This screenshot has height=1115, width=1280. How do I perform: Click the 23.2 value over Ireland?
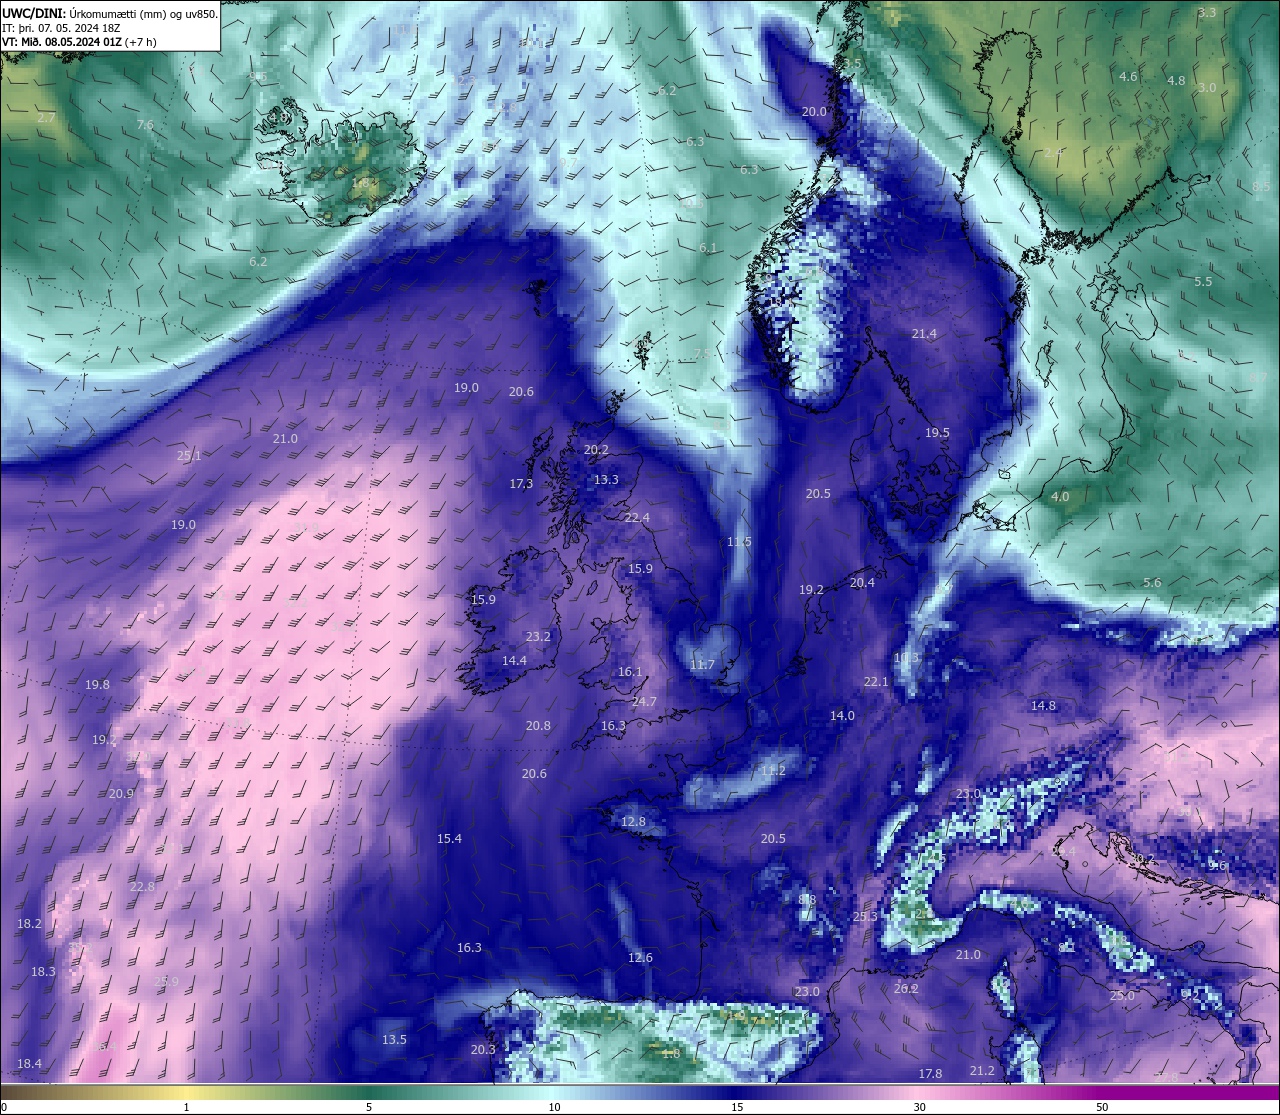click(x=538, y=636)
